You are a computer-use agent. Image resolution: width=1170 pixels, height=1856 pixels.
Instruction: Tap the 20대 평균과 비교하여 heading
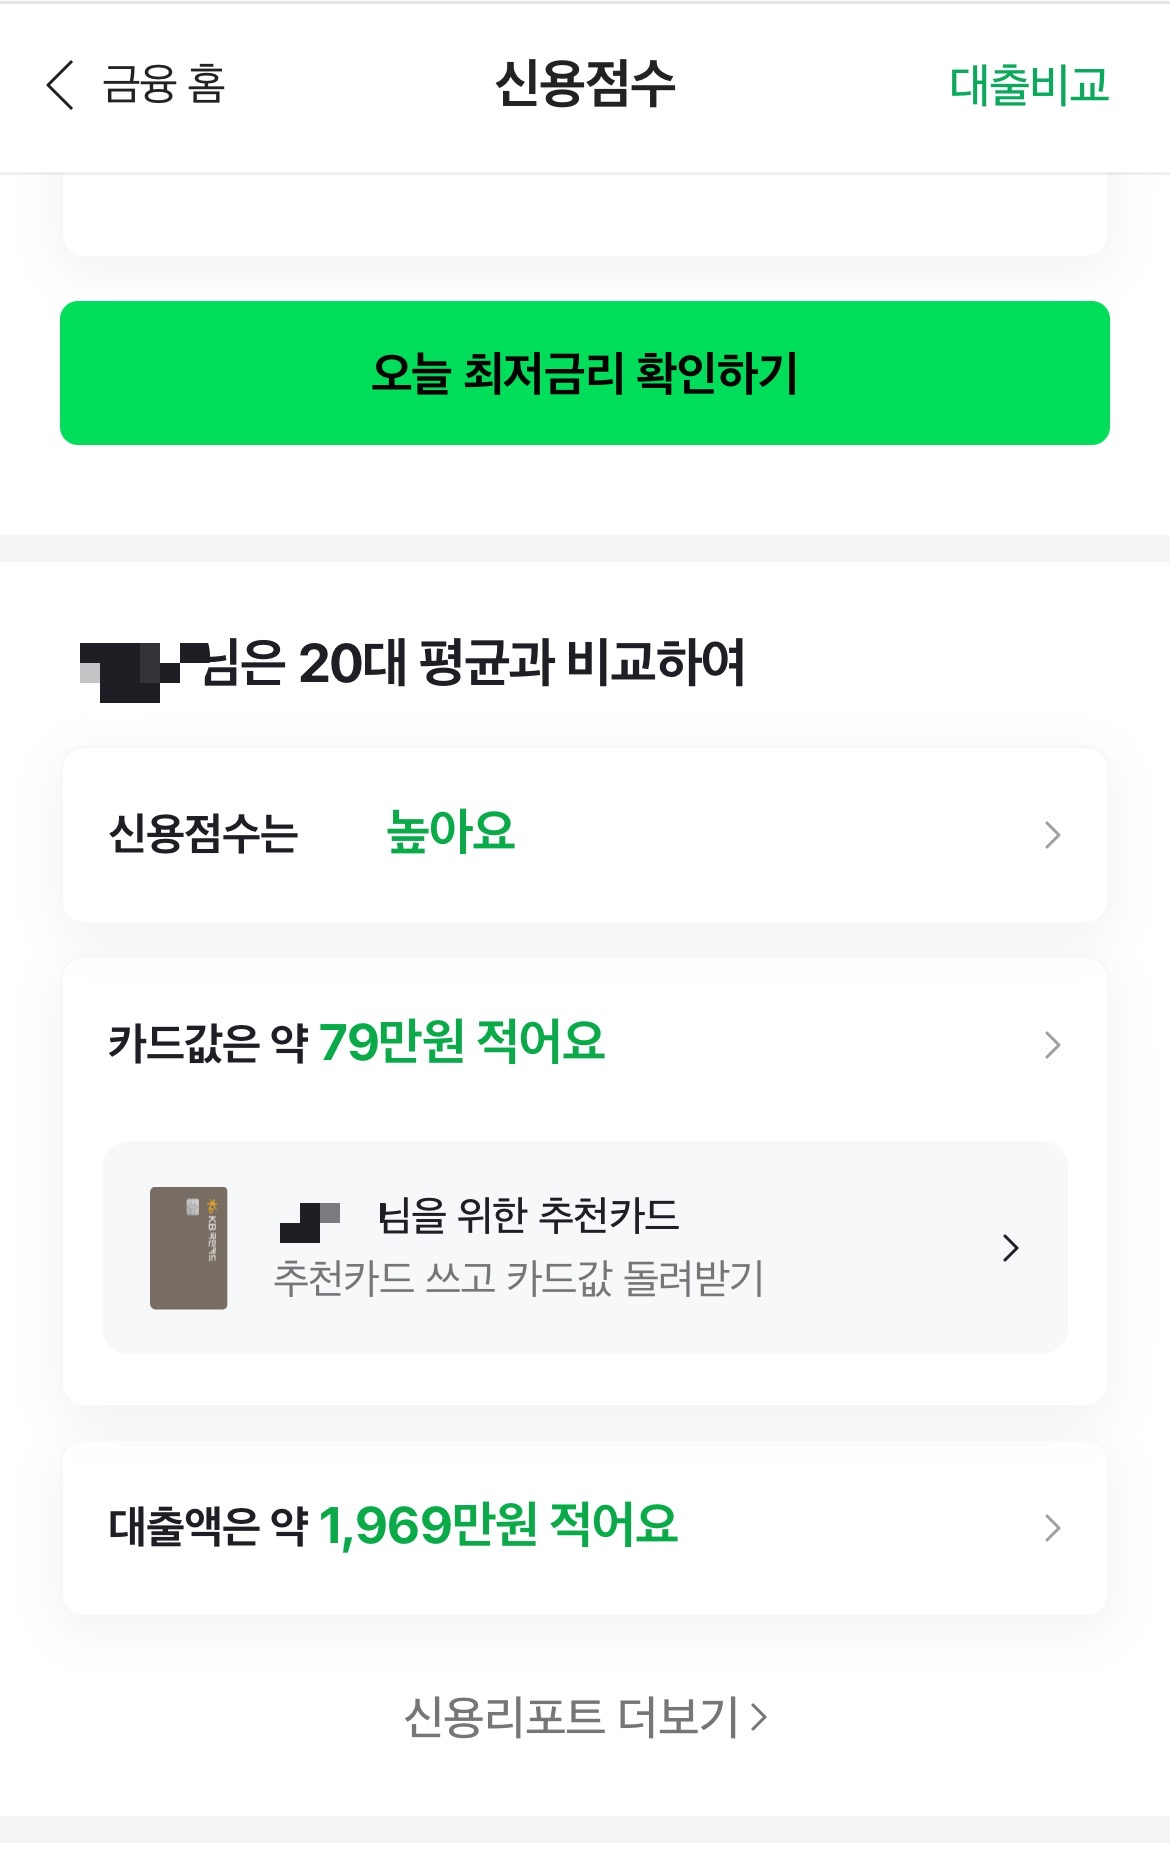[472, 663]
